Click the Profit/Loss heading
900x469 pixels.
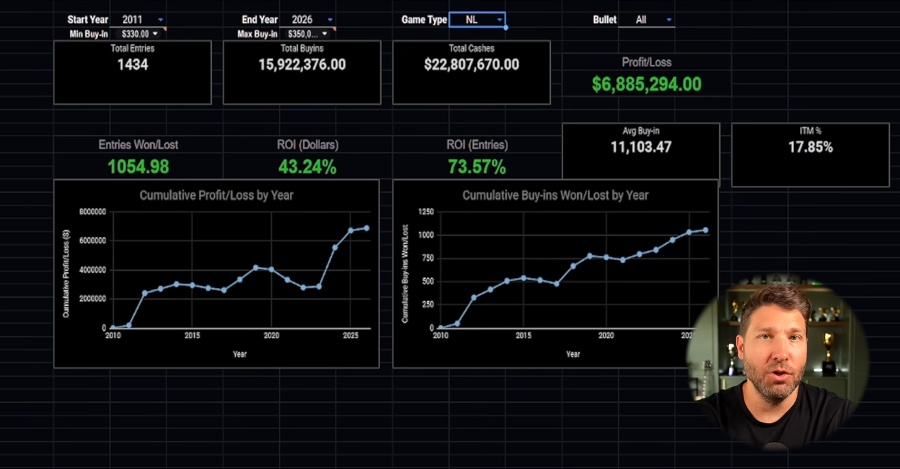click(646, 62)
